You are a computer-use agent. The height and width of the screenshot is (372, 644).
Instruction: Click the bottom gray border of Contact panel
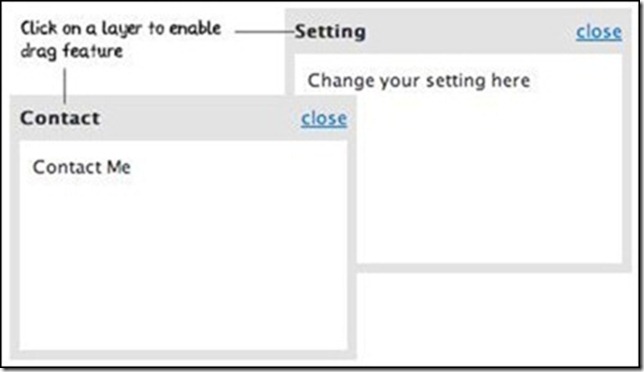pyautogui.click(x=183, y=355)
